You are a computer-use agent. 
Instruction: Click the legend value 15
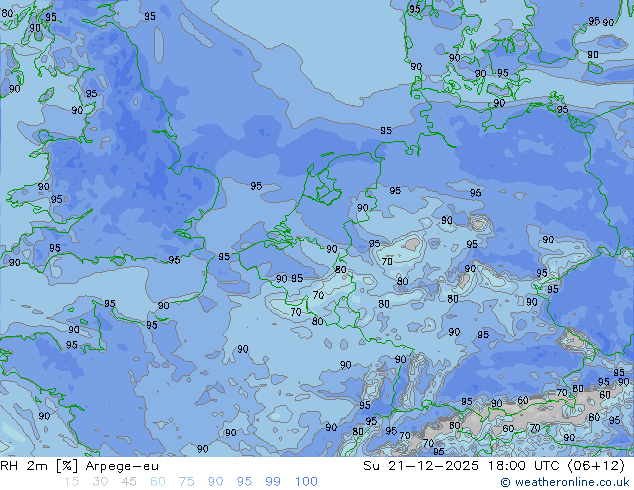pos(71,482)
